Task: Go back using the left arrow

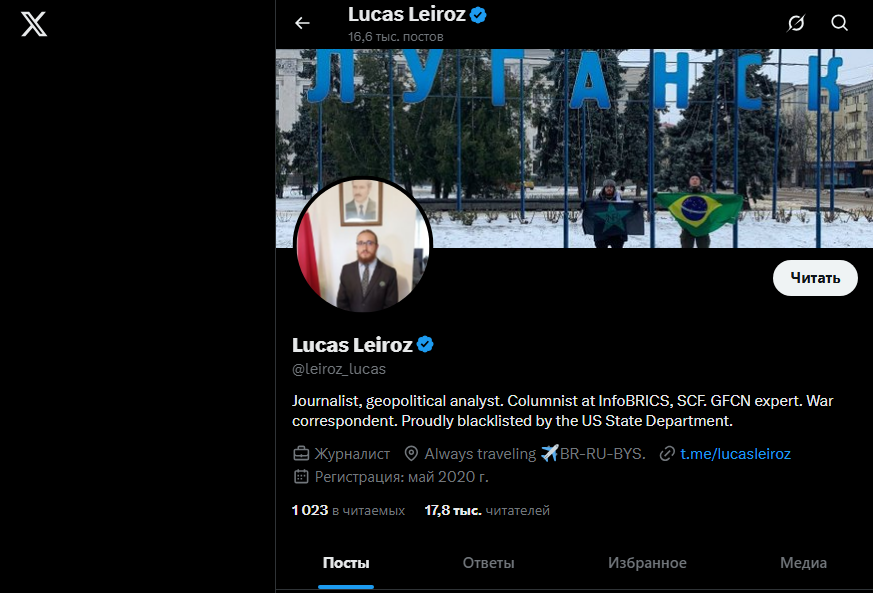Action: pyautogui.click(x=302, y=23)
